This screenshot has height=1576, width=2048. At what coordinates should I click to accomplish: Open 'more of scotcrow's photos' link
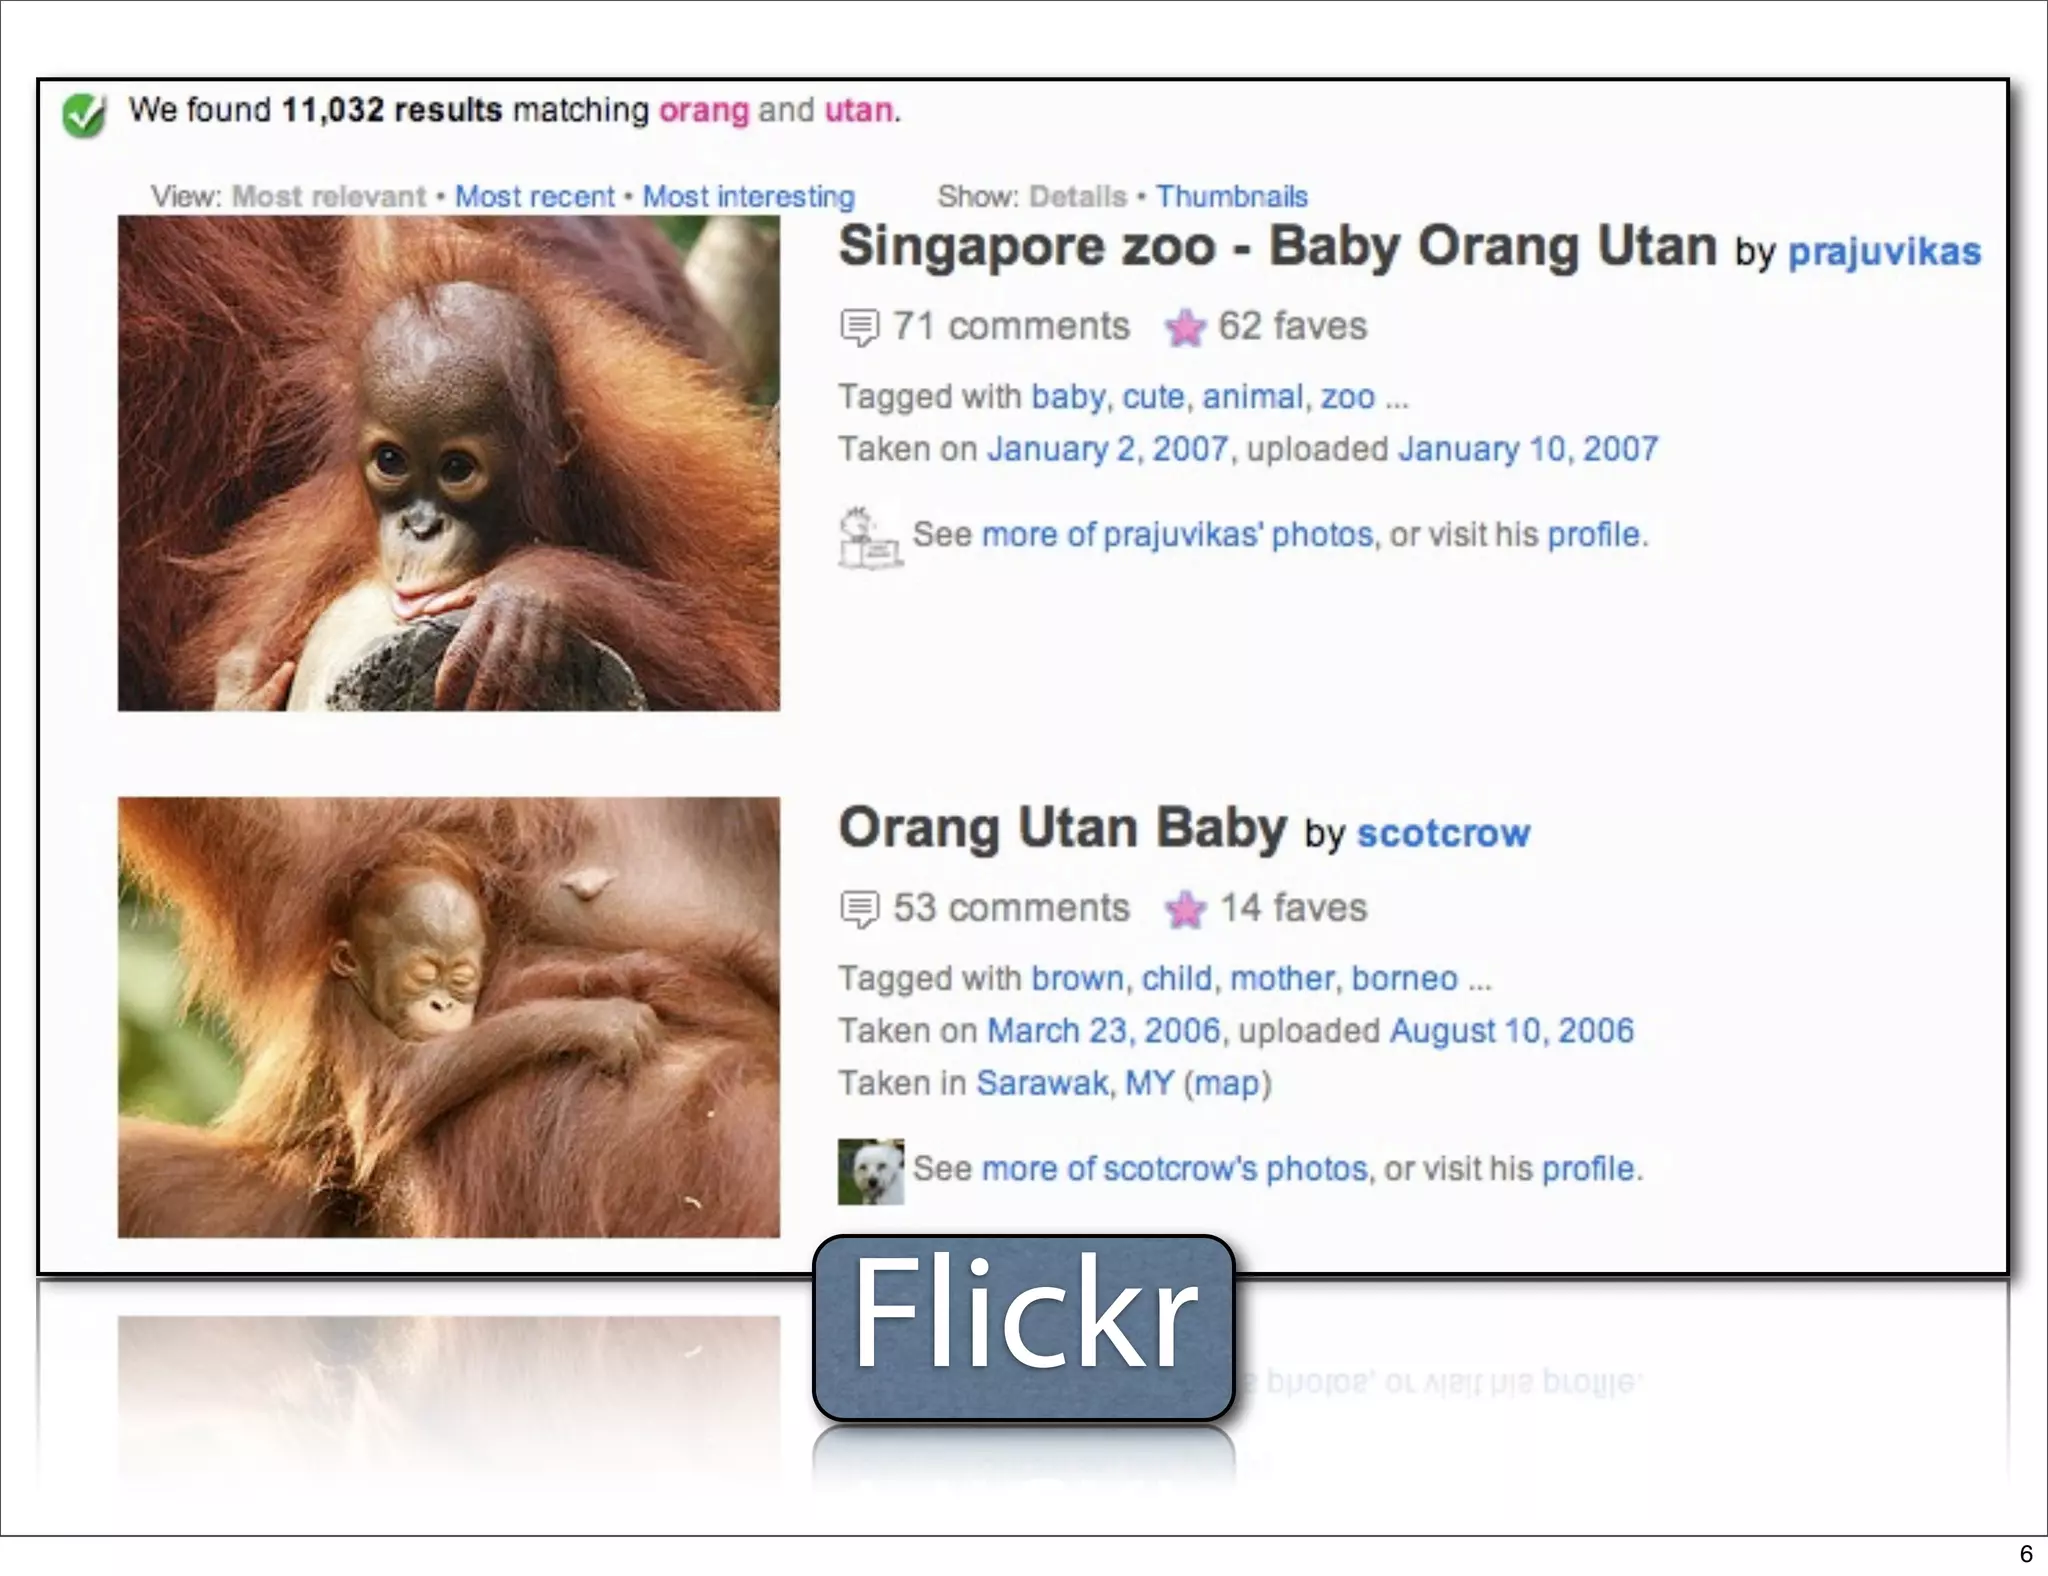pyautogui.click(x=1174, y=1168)
